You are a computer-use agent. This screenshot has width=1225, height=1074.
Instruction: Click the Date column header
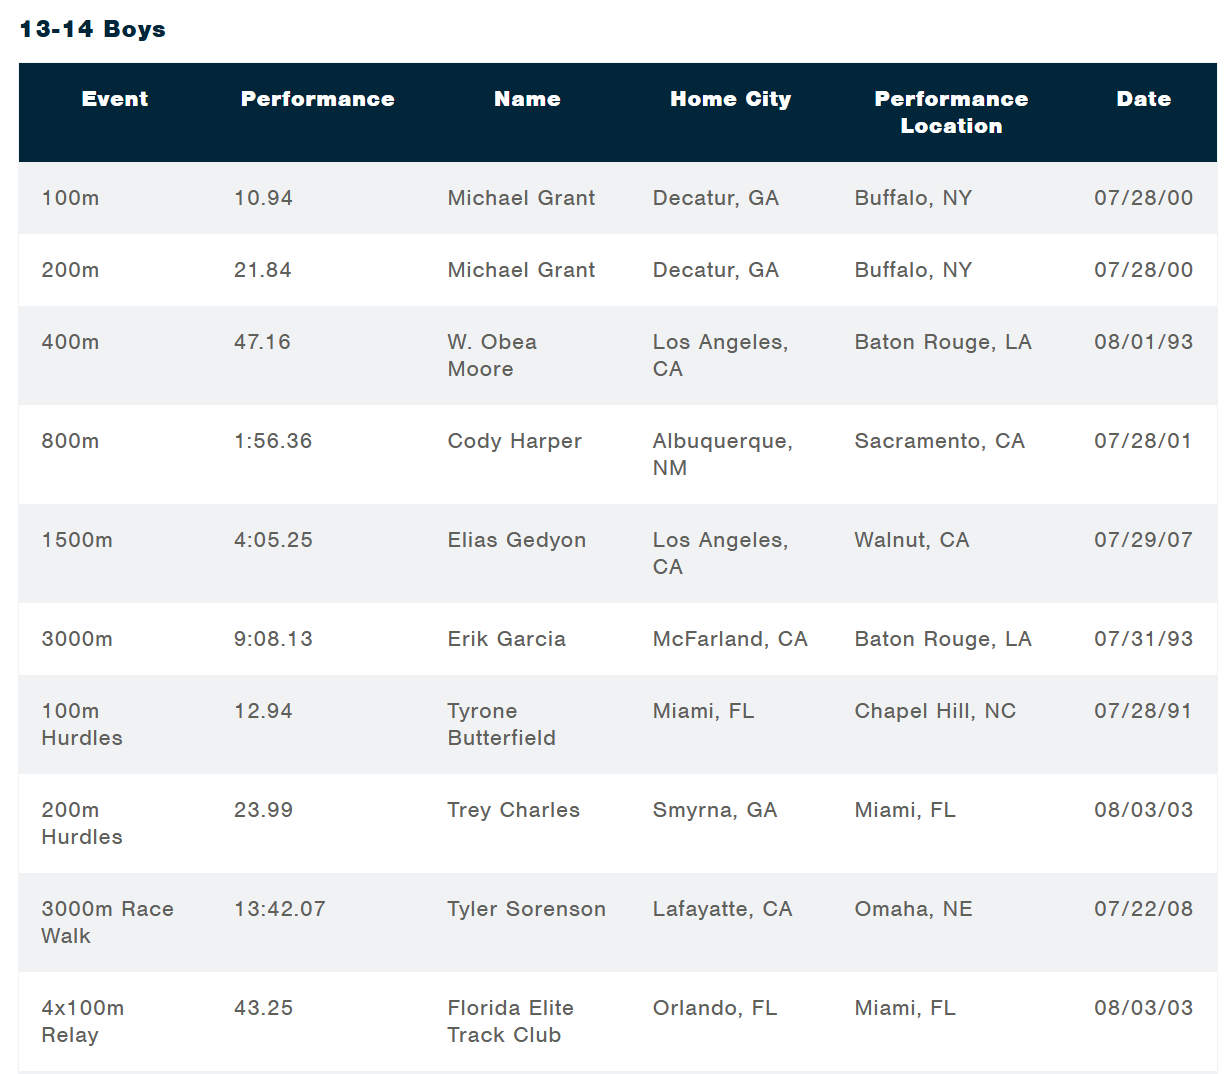tap(1143, 99)
